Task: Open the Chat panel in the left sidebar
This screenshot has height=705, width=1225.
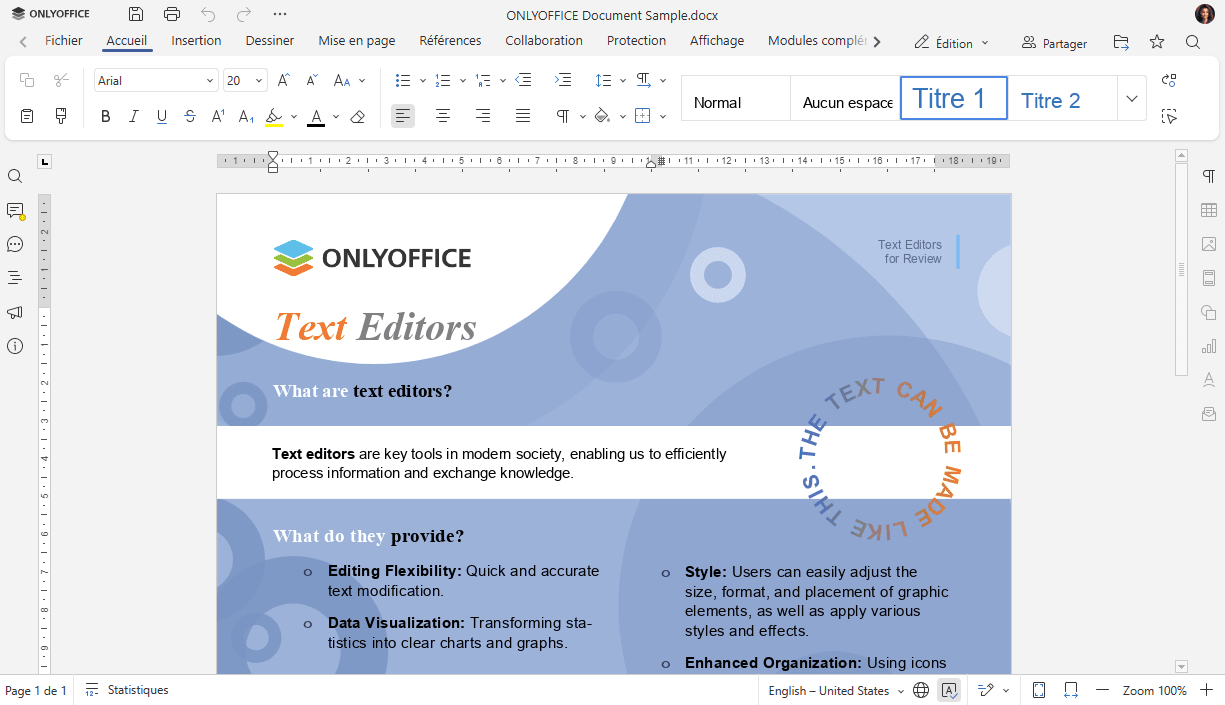Action: pyautogui.click(x=14, y=244)
